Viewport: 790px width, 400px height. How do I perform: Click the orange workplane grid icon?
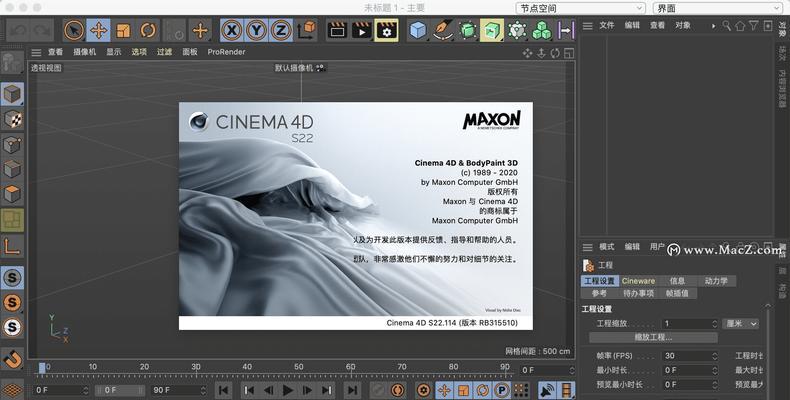tap(12, 389)
